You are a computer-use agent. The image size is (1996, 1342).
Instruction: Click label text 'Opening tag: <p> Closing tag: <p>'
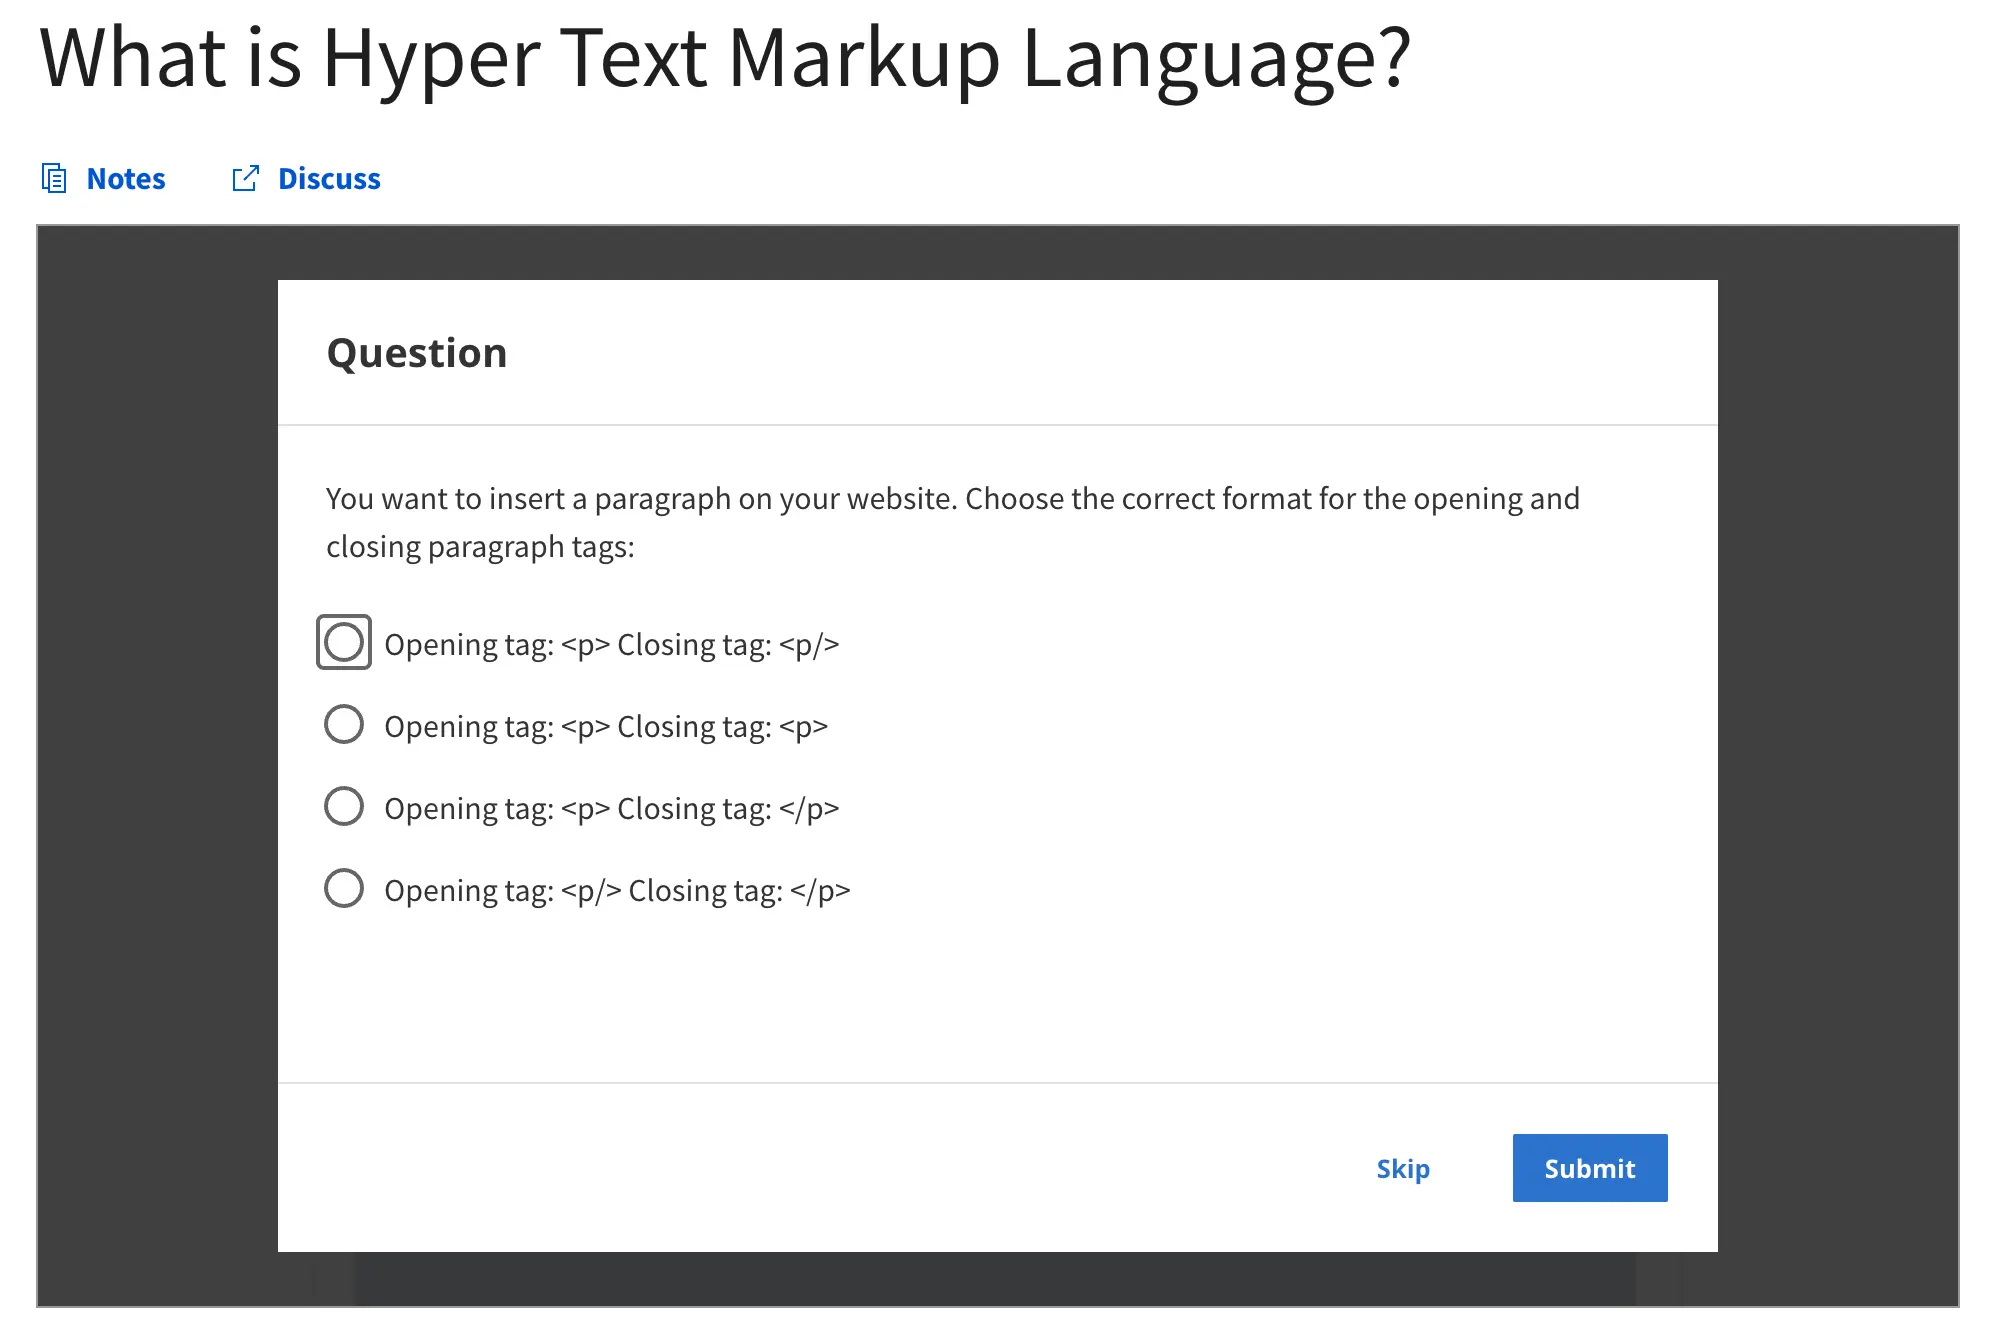(x=606, y=727)
